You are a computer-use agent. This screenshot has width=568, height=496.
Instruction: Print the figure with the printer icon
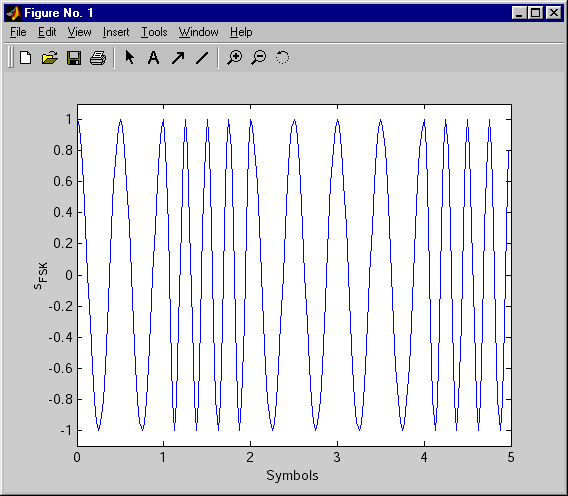point(98,58)
